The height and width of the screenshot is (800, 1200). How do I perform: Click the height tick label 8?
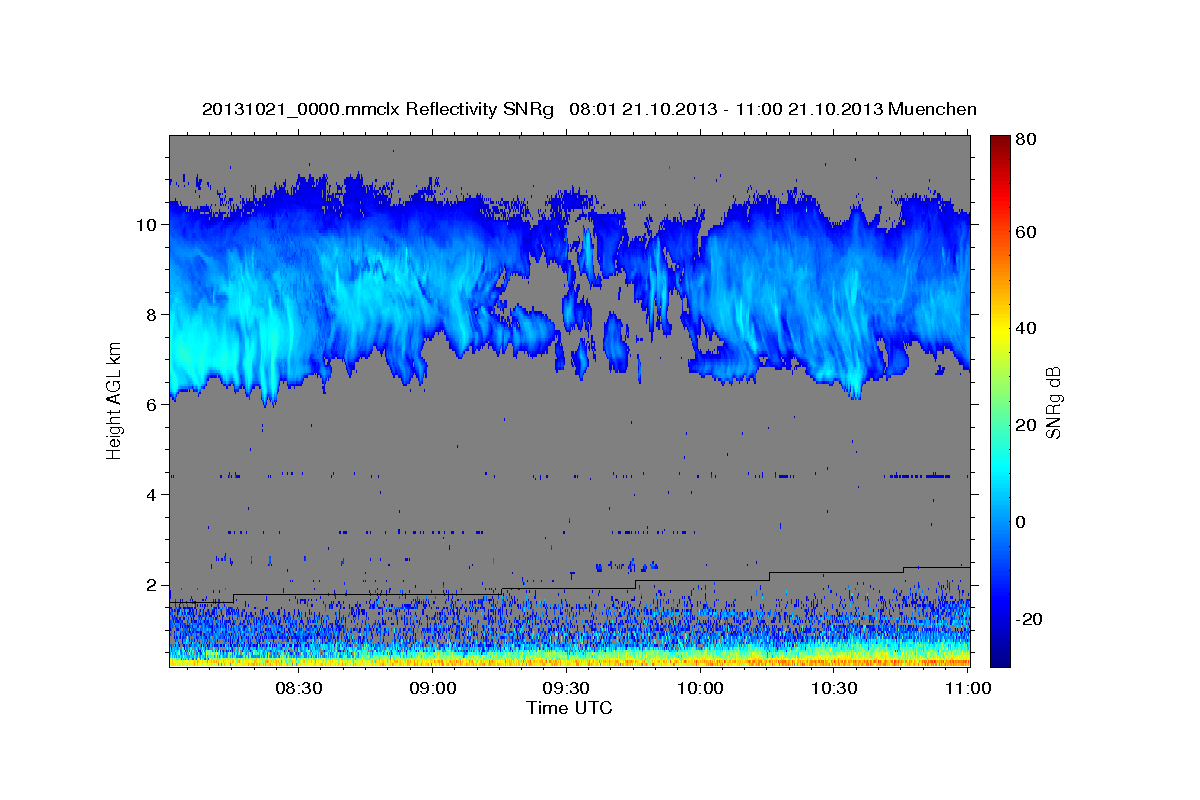[153, 315]
